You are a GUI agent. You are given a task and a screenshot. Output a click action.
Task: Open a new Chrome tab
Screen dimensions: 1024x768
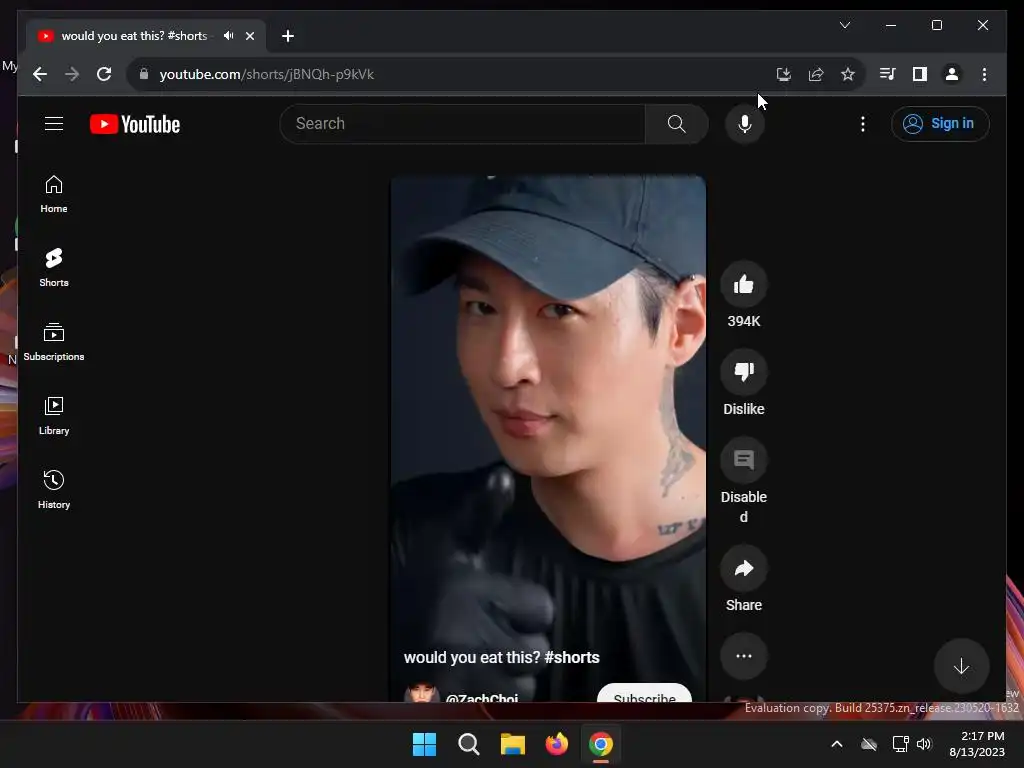[288, 36]
